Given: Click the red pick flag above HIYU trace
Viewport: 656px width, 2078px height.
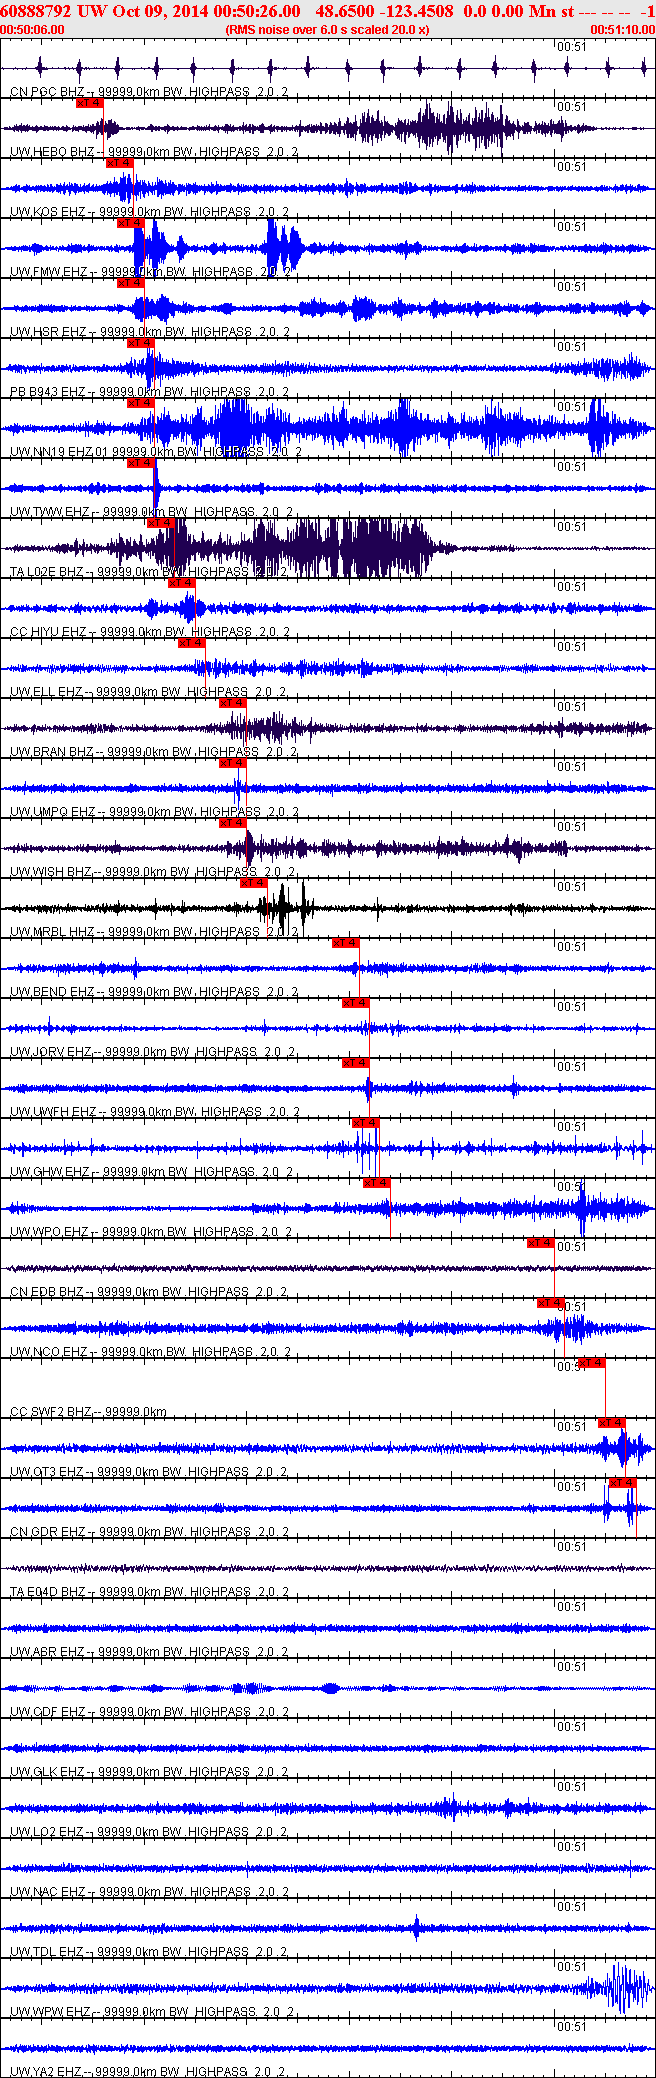Looking at the screenshot, I should tap(182, 583).
